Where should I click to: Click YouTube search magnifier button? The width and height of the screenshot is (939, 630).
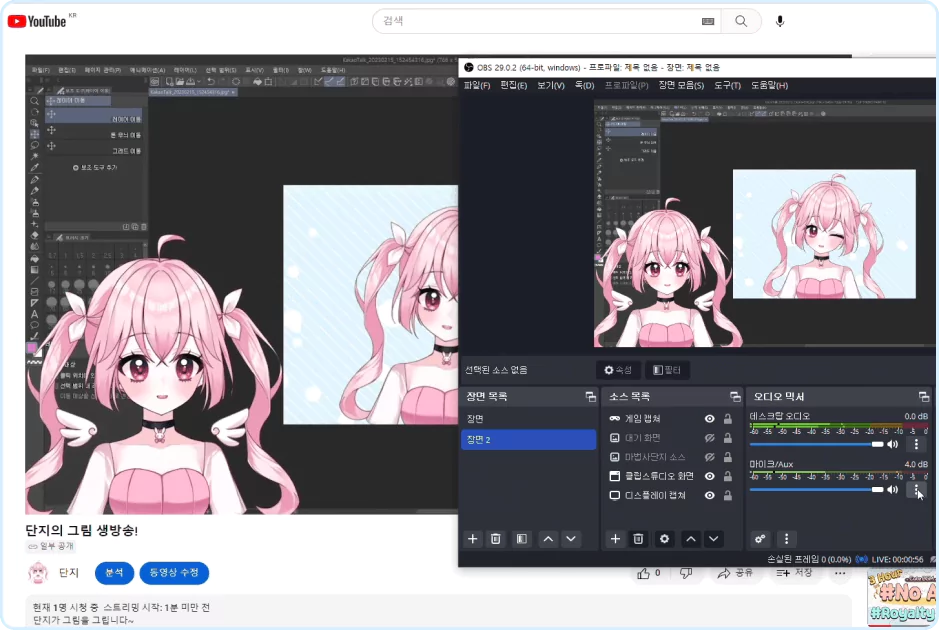point(741,22)
